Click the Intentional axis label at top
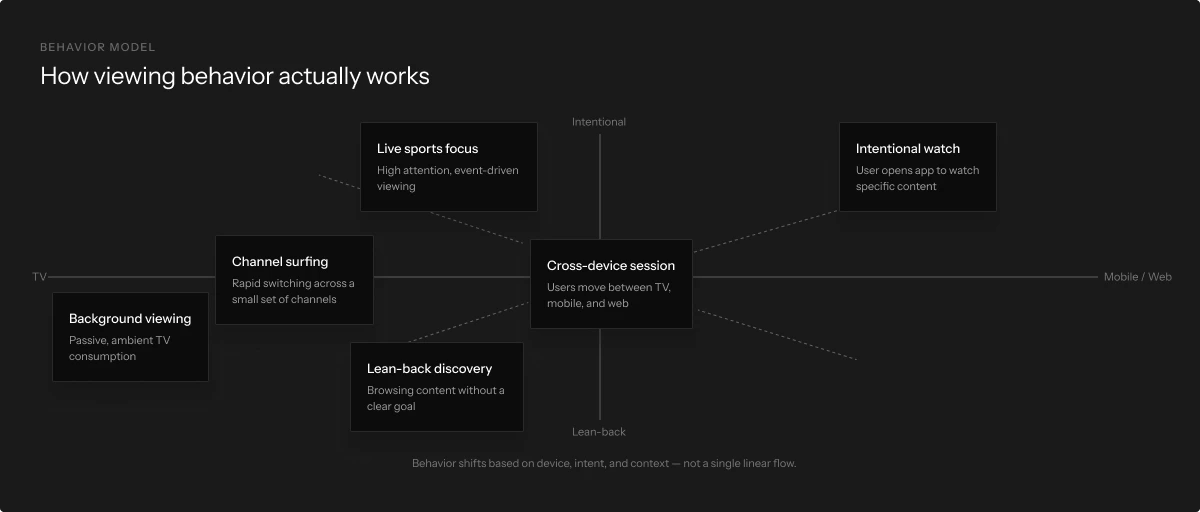The height and width of the screenshot is (512, 1200). point(599,122)
